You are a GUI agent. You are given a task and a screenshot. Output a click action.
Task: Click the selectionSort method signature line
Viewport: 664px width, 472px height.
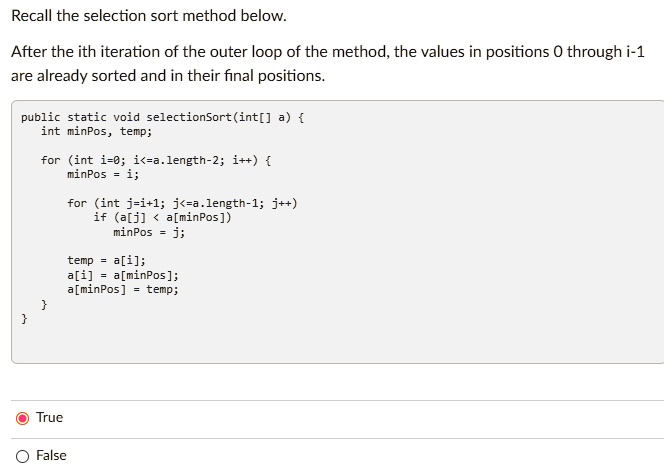pos(163,117)
